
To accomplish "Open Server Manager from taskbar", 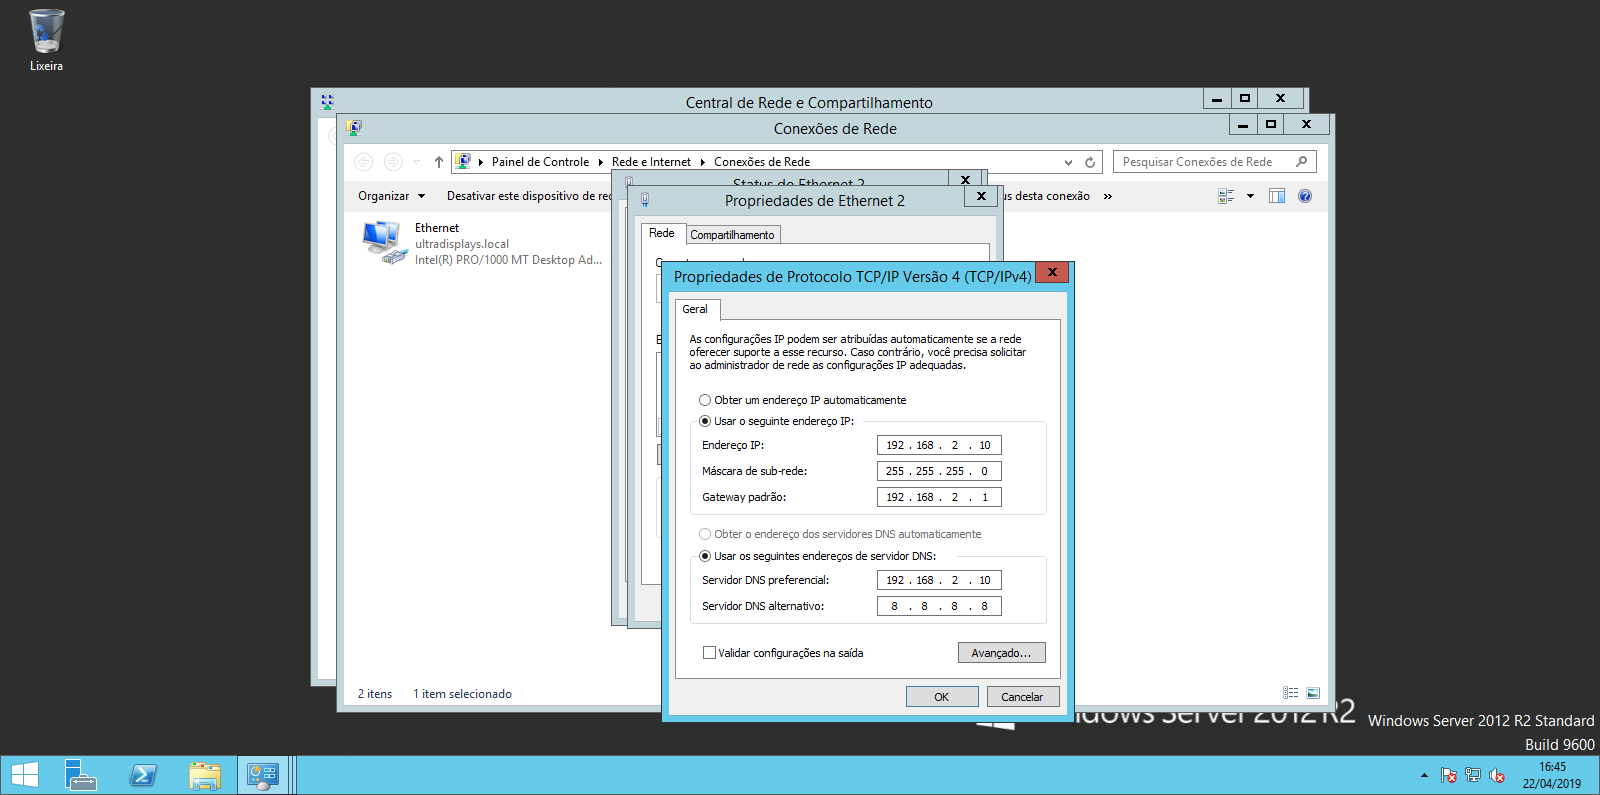I will [x=80, y=775].
